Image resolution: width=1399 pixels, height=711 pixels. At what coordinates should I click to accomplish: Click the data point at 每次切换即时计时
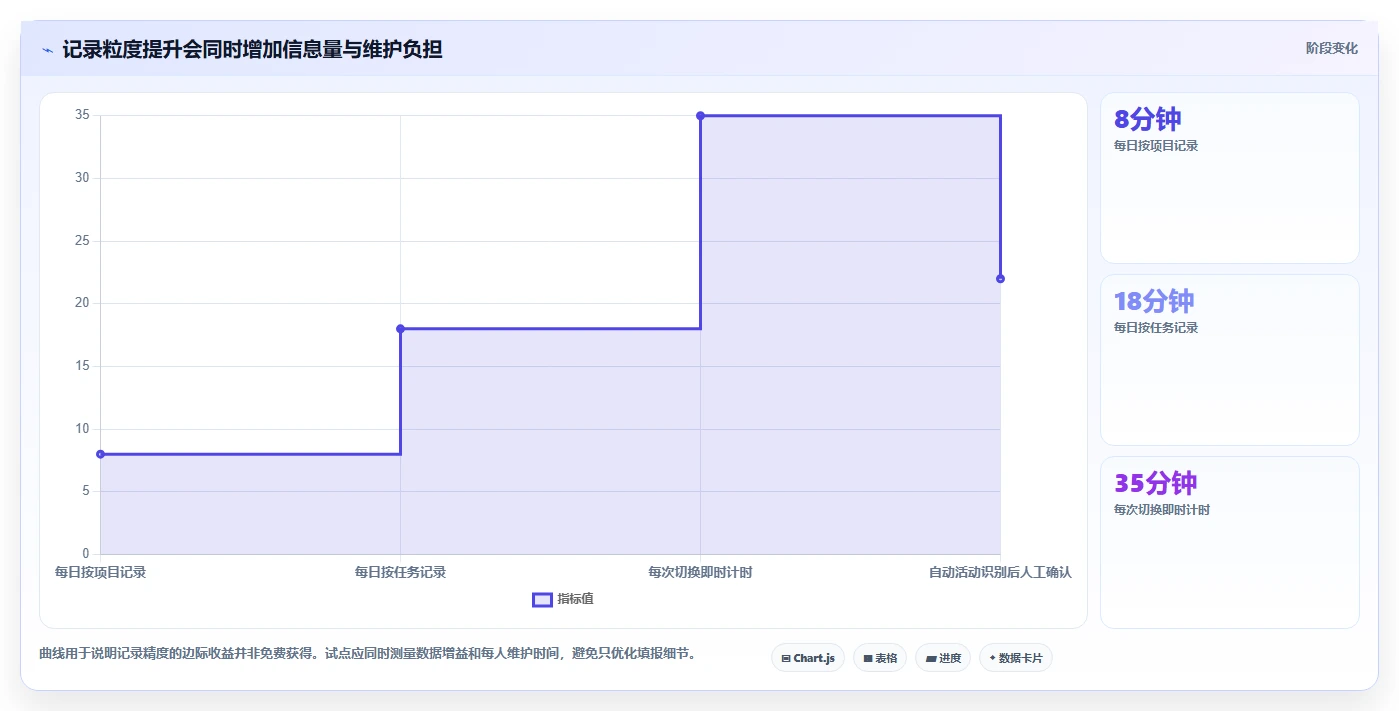coord(700,116)
